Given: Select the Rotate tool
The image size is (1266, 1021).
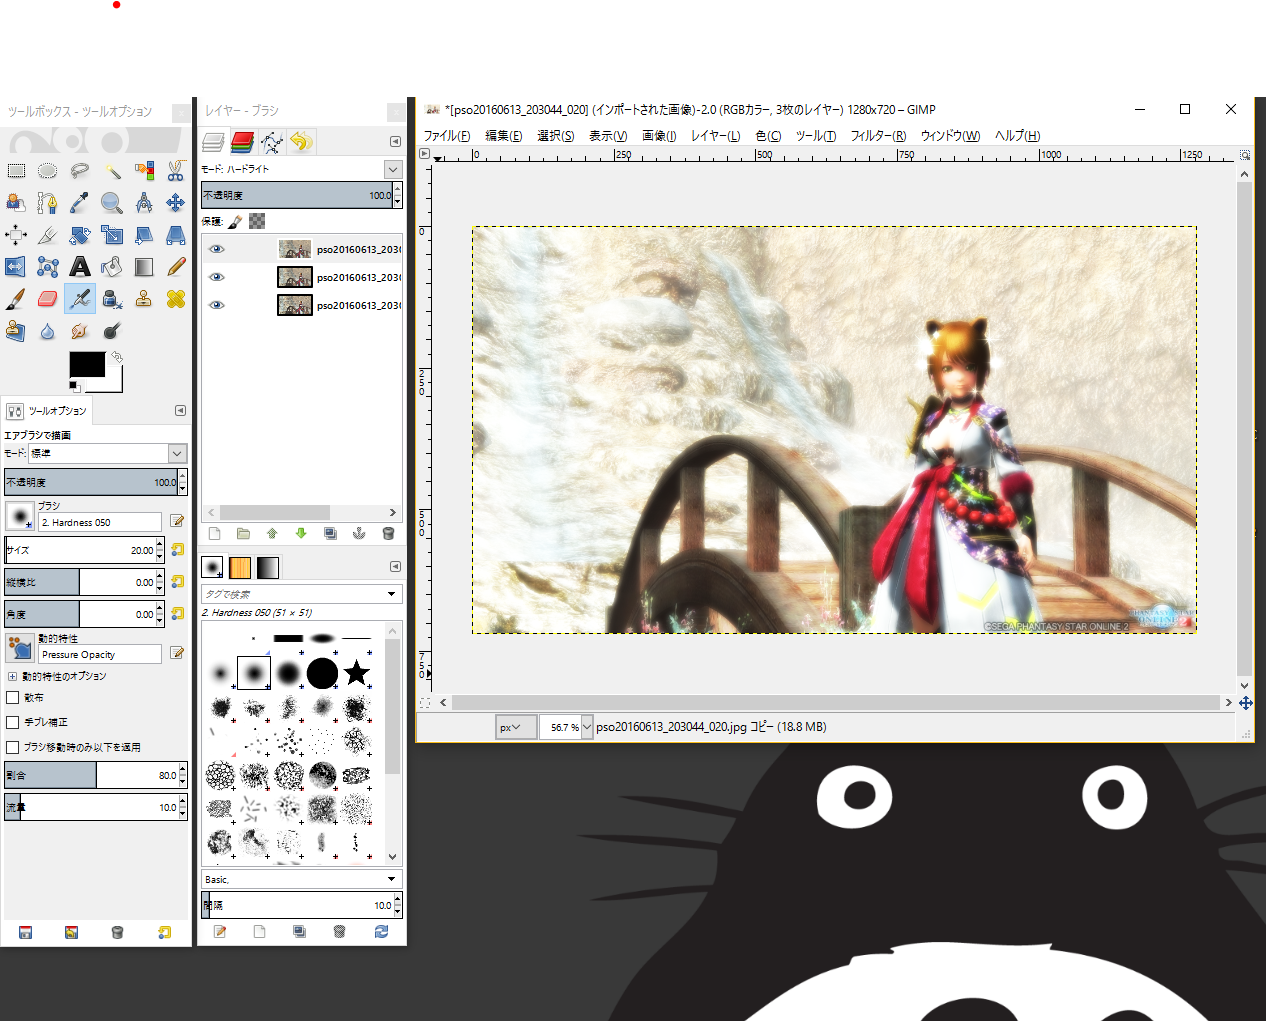Looking at the screenshot, I should click(x=80, y=235).
